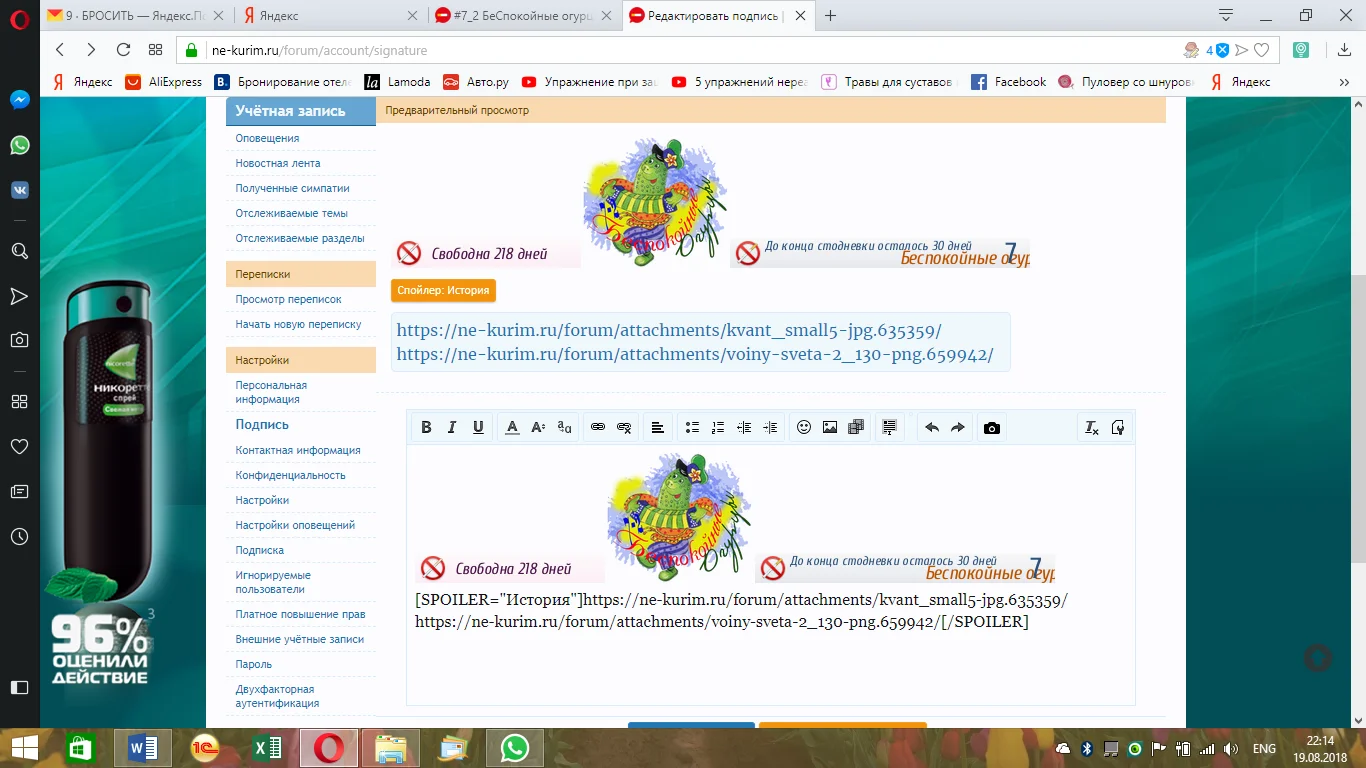Select Начать новую переписку
Screen dimensions: 1366x768
(298, 324)
